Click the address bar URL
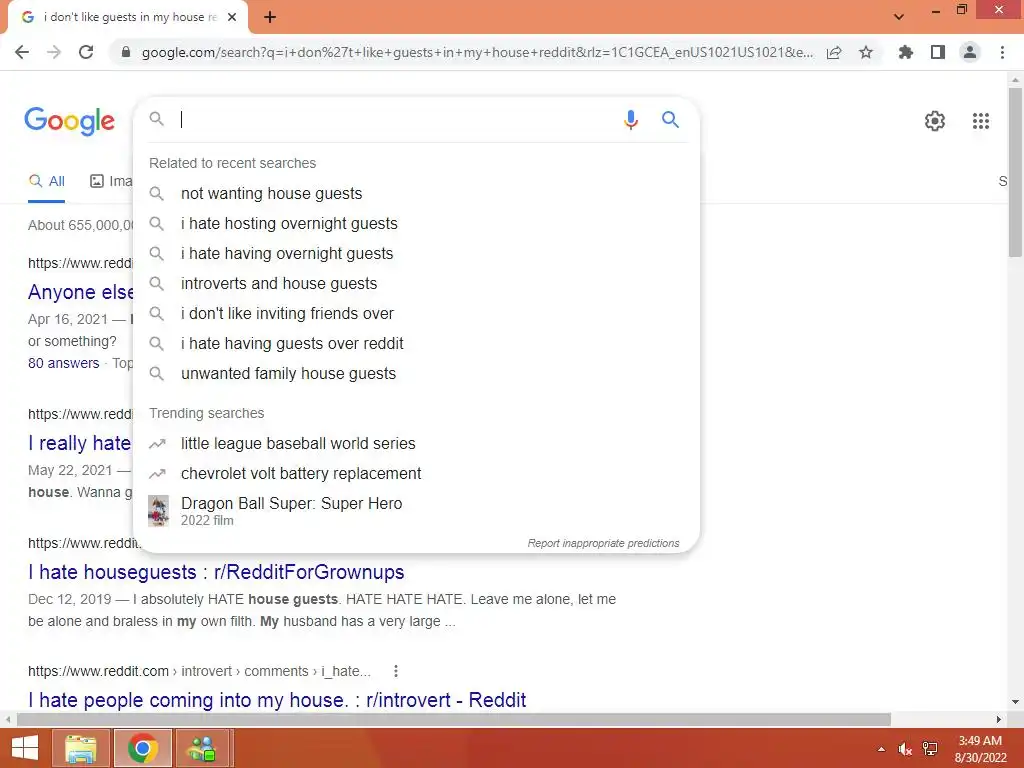Screen dimensions: 1024x768 point(477,52)
